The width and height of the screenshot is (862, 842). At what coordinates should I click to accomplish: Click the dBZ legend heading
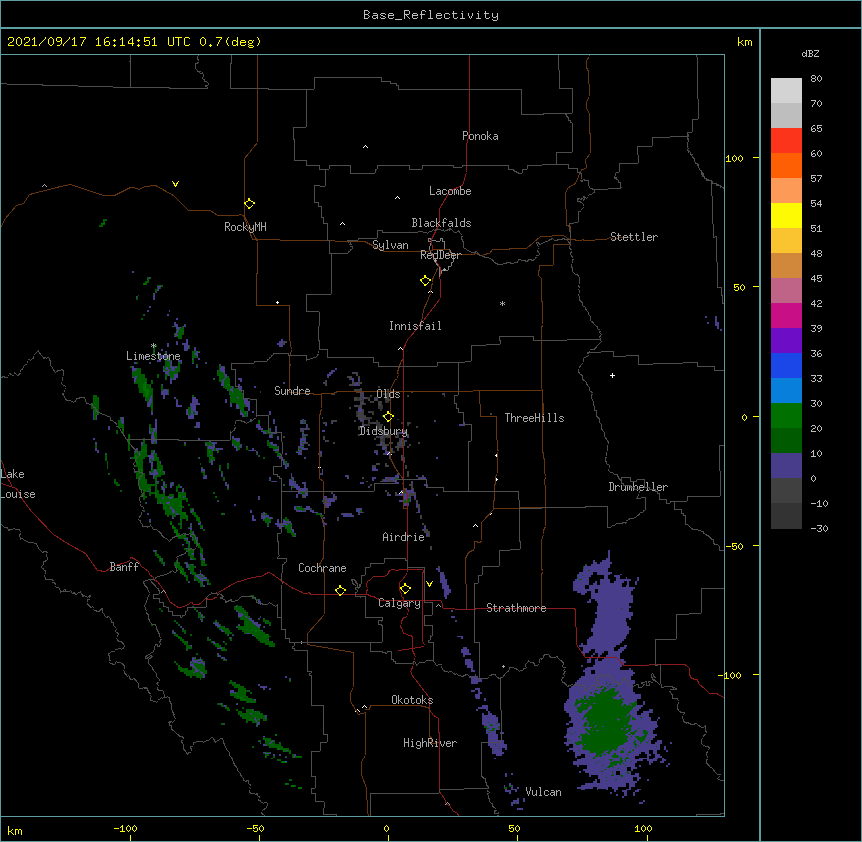pos(810,53)
